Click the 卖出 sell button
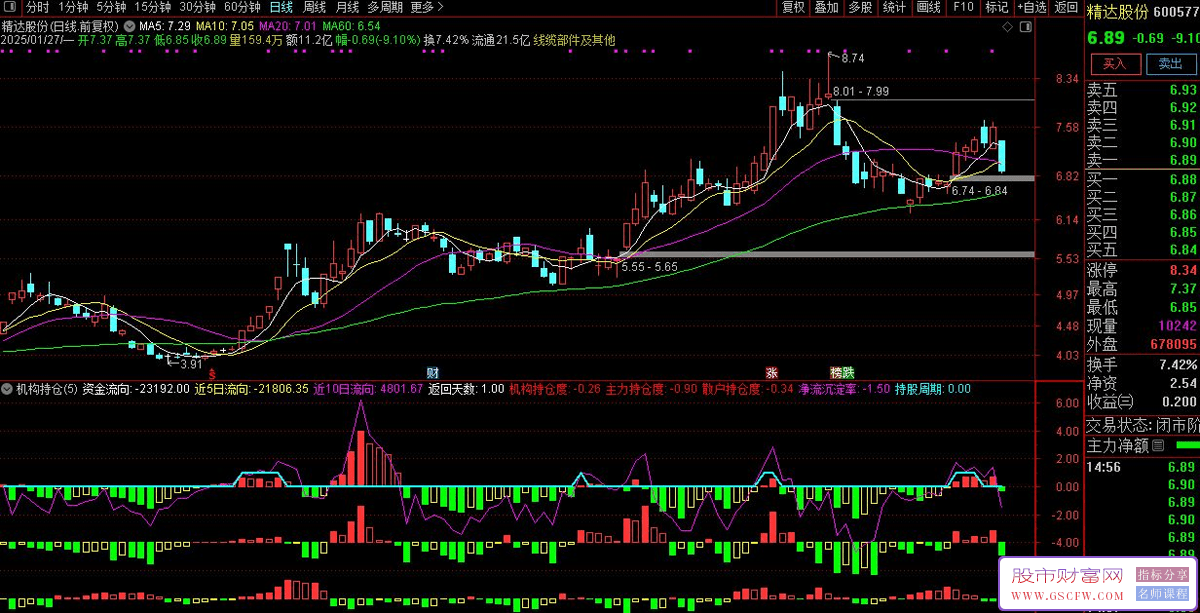This screenshot has height=613, width=1200. tap(1170, 63)
